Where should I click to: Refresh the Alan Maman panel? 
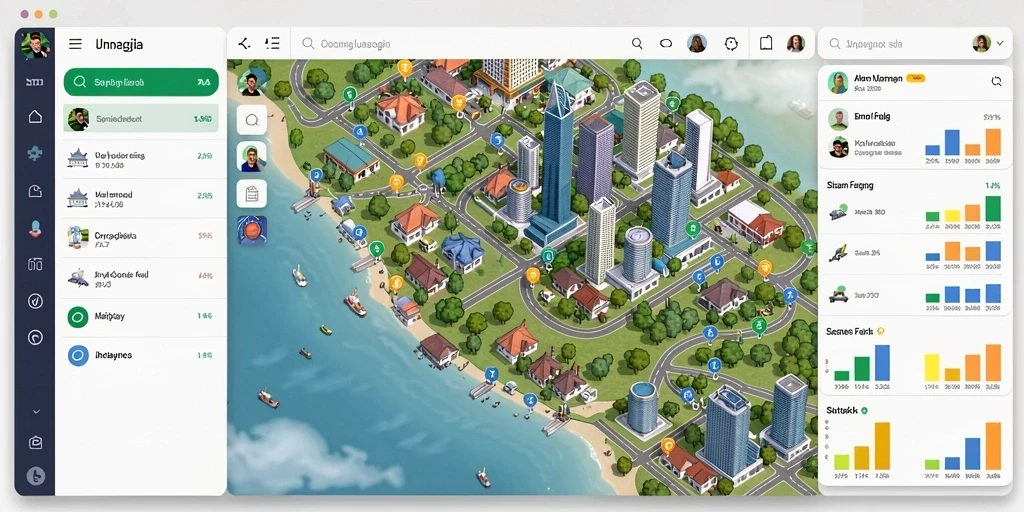tap(996, 82)
